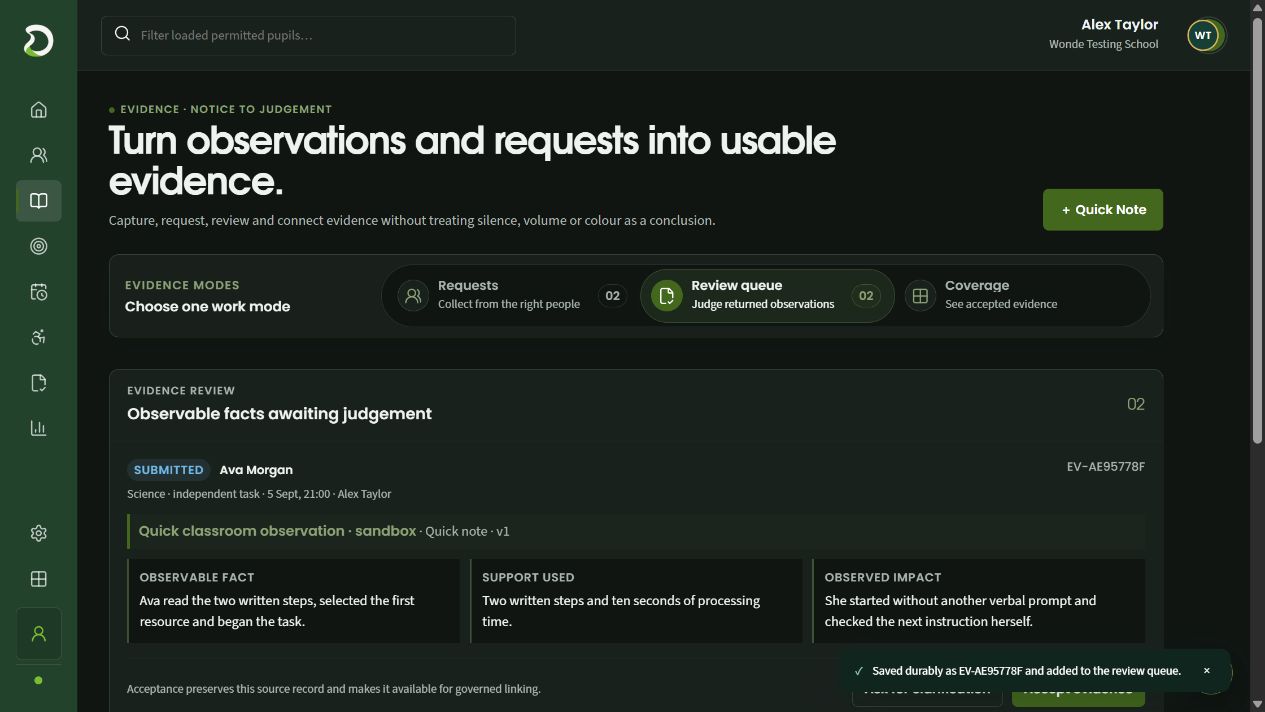
Task: Click the search magnifier icon
Action: pyautogui.click(x=122, y=34)
